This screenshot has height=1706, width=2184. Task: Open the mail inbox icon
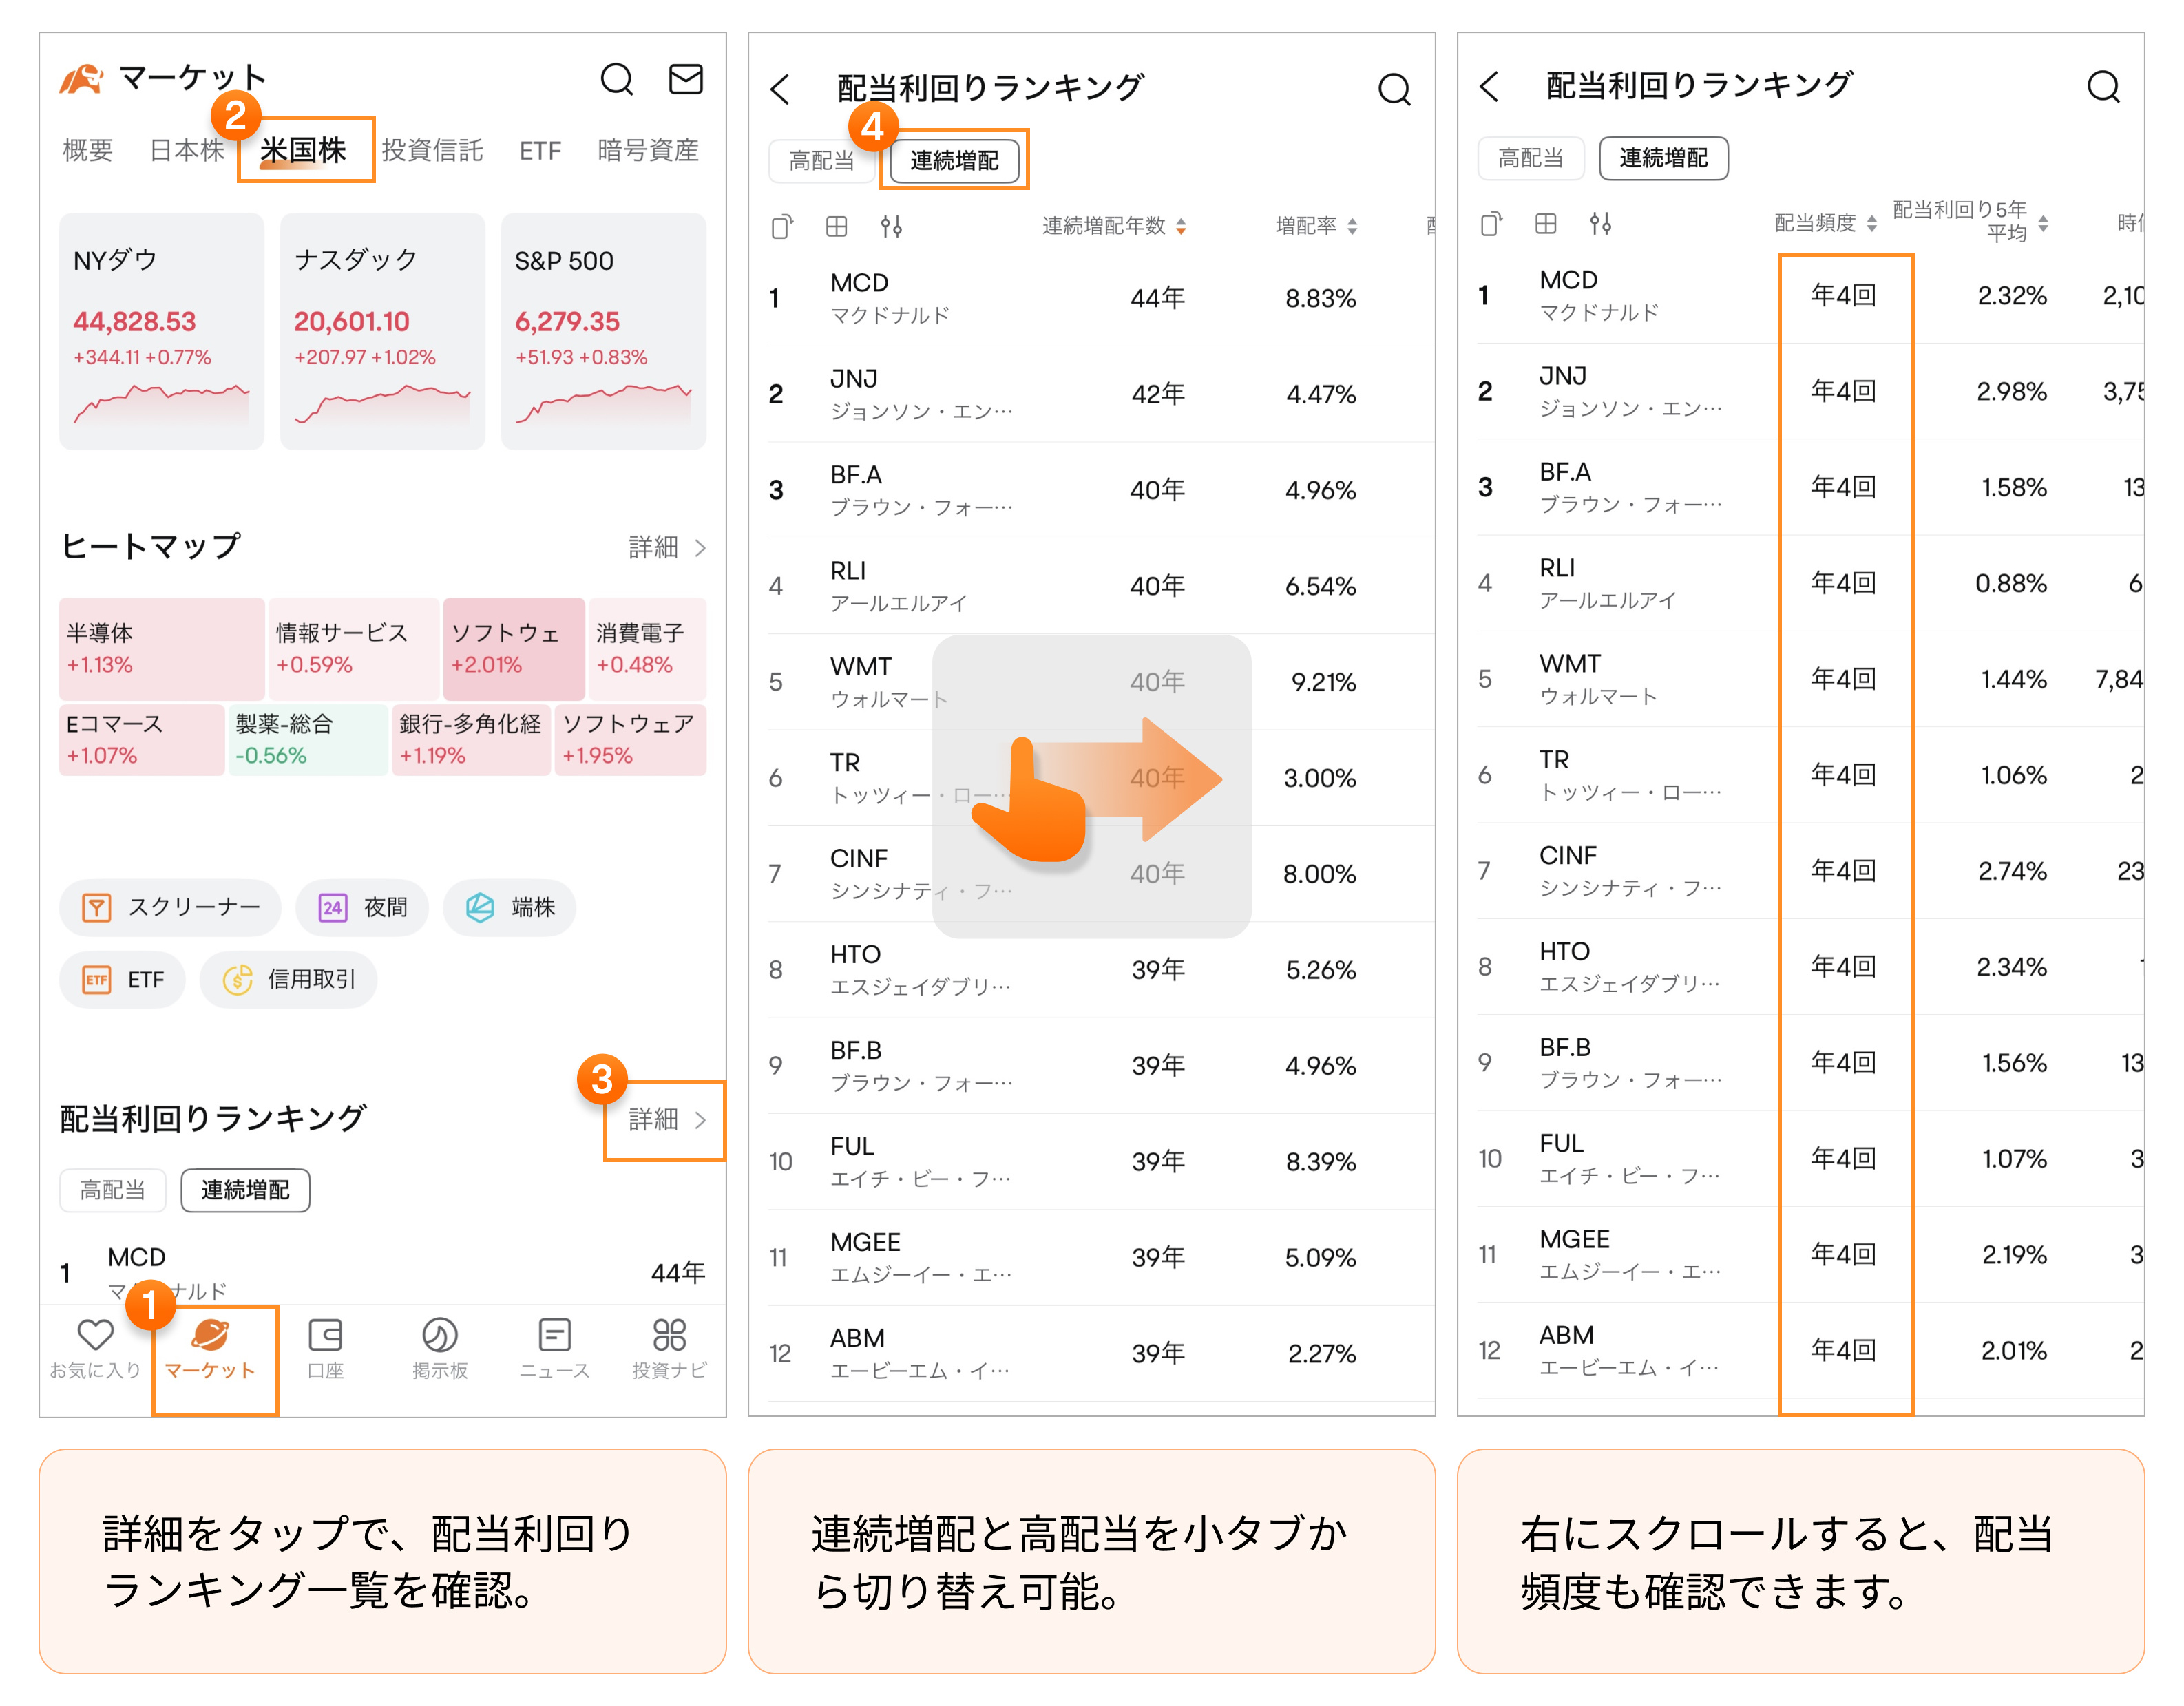[x=685, y=79]
